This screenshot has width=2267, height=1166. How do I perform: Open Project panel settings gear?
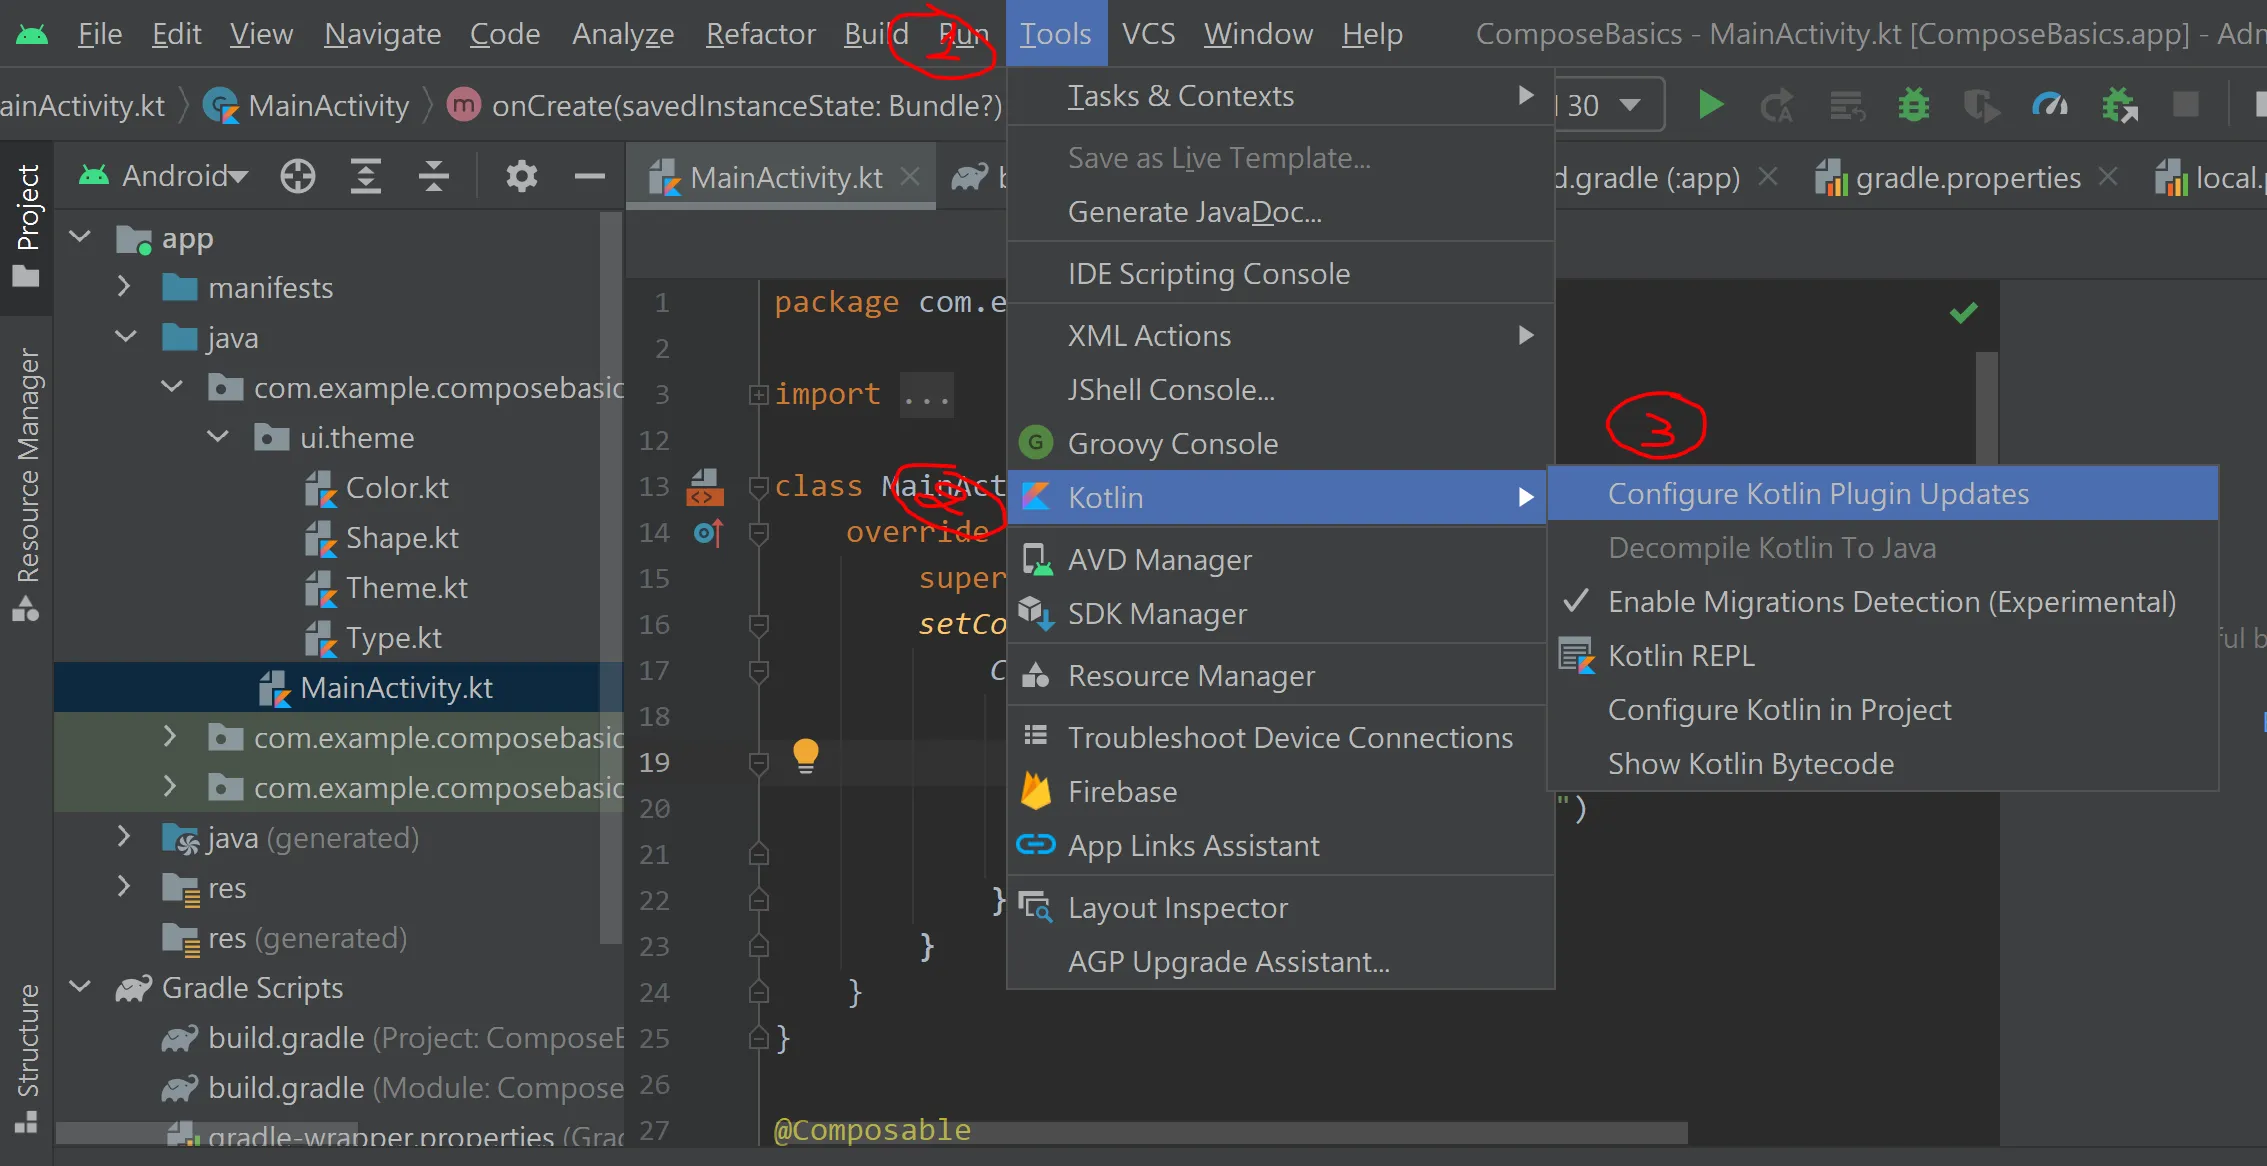[x=521, y=177]
